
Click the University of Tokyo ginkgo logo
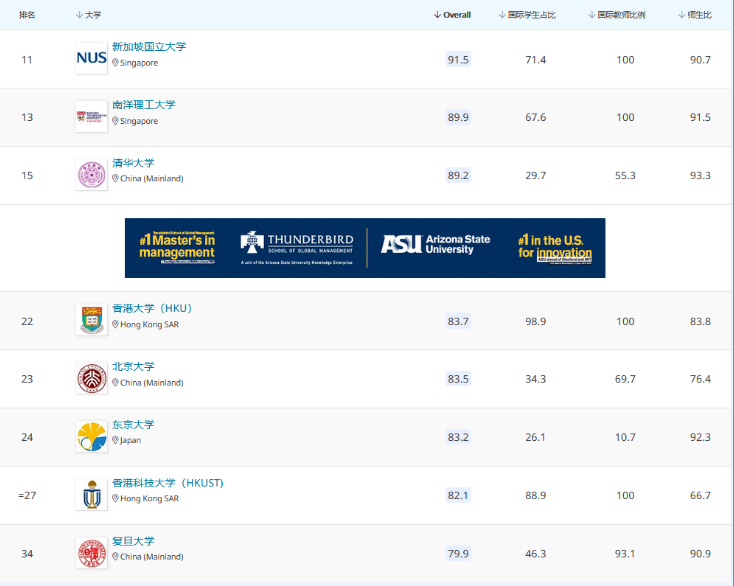[x=91, y=437]
